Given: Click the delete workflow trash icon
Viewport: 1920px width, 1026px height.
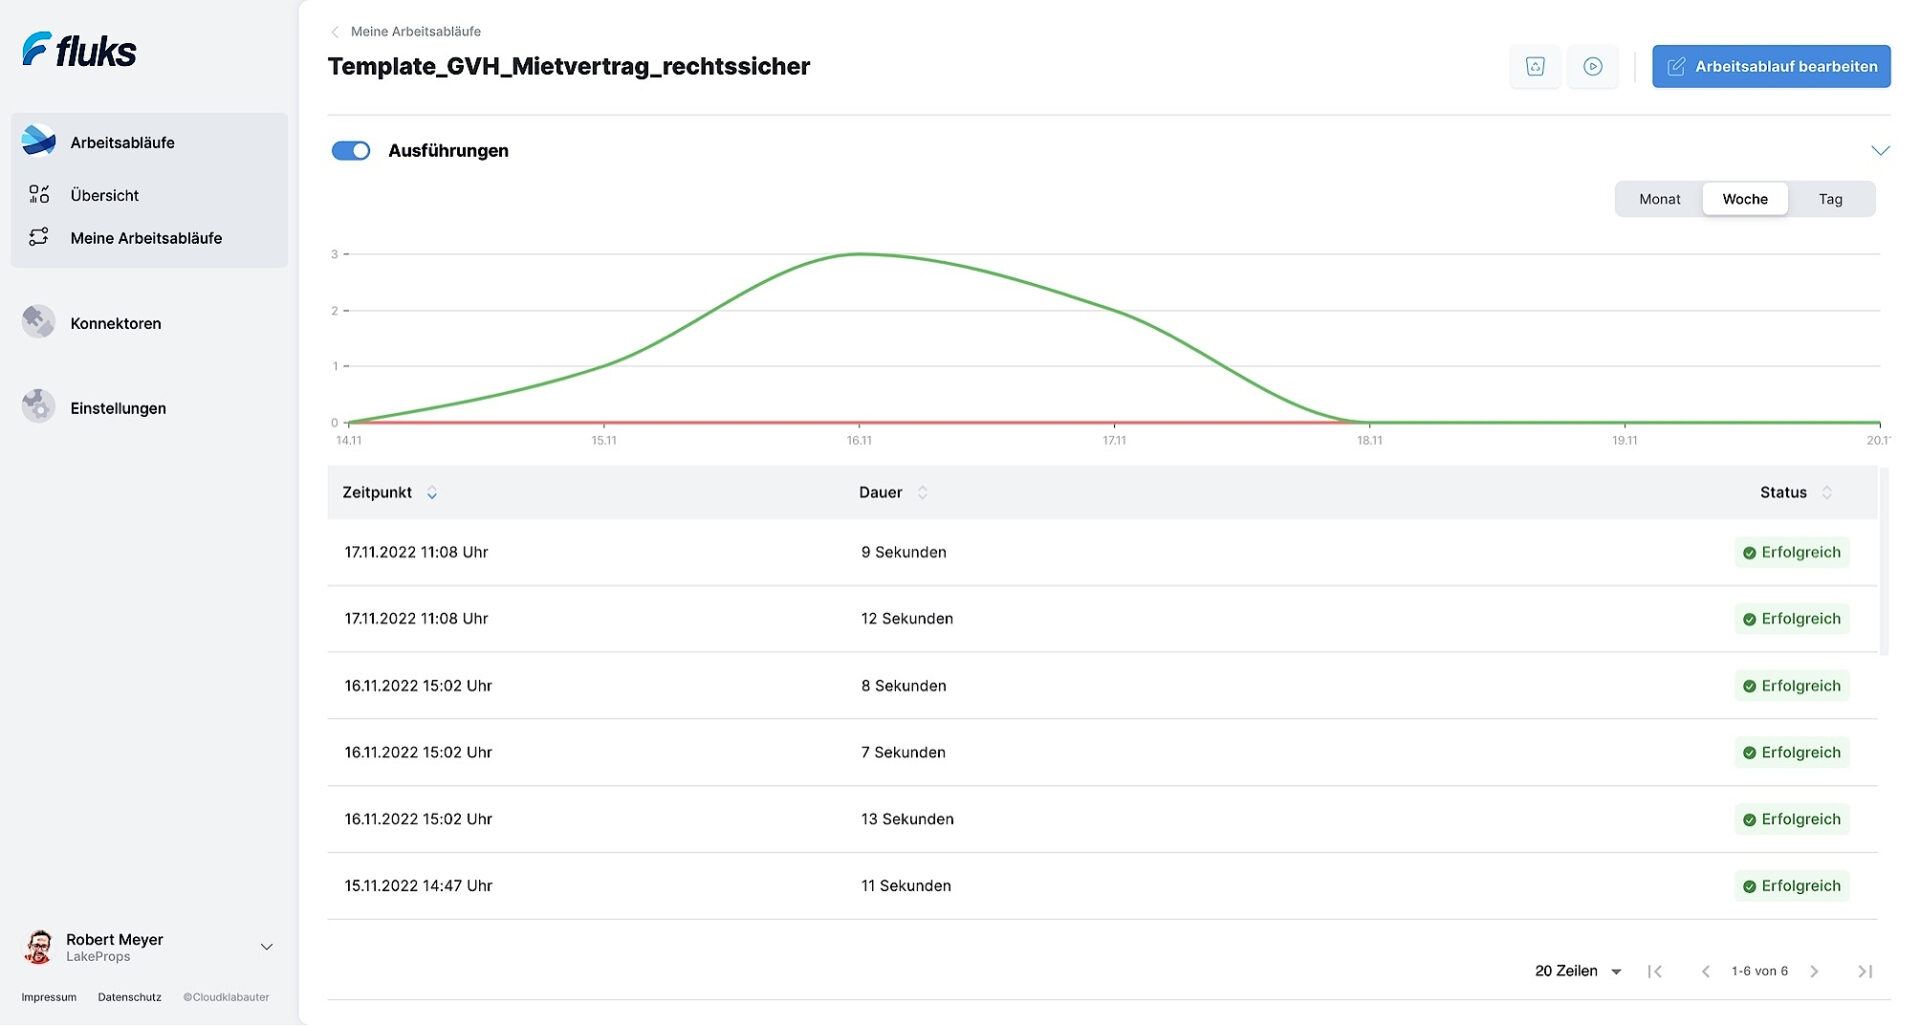Looking at the screenshot, I should point(1535,66).
